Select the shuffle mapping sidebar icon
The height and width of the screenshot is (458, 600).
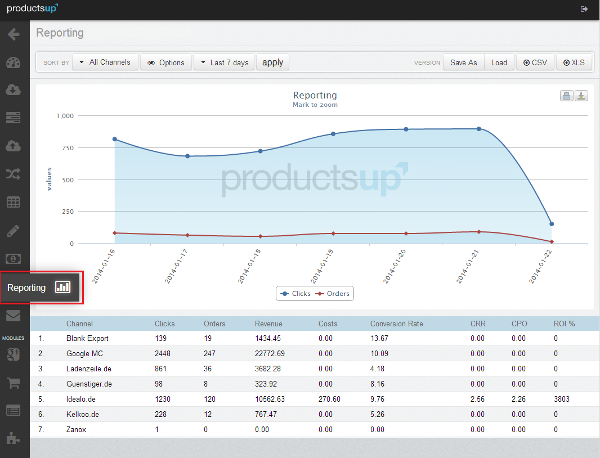[13, 174]
